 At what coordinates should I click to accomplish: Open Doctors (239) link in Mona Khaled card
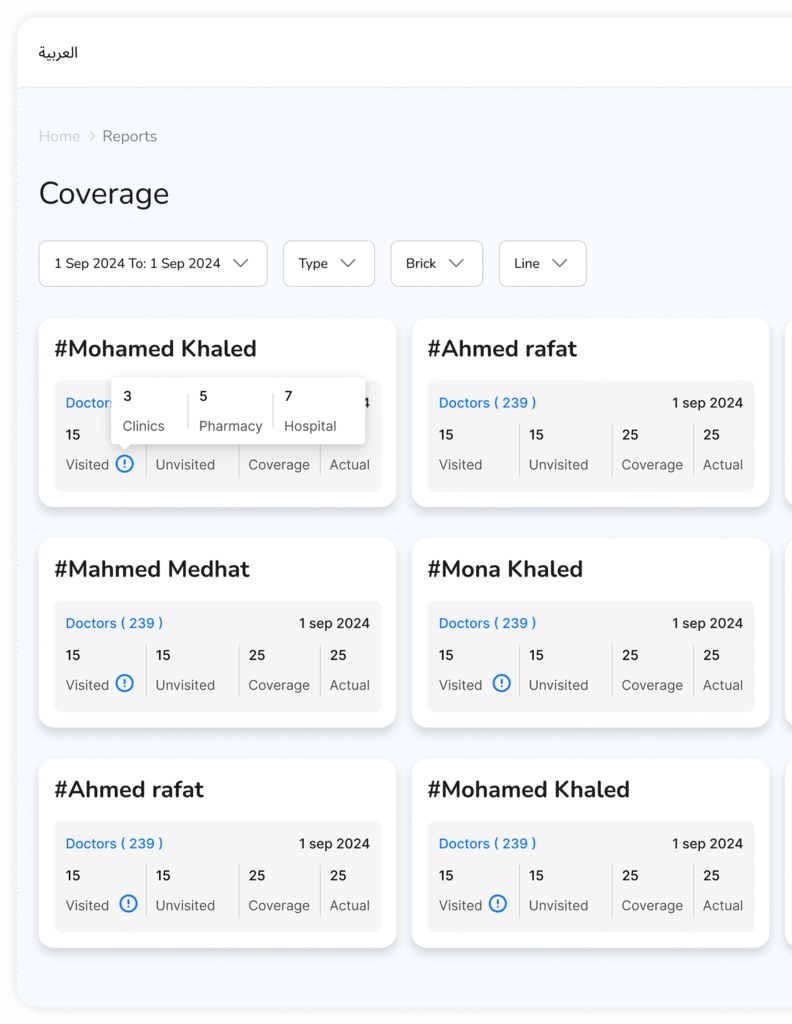(487, 623)
